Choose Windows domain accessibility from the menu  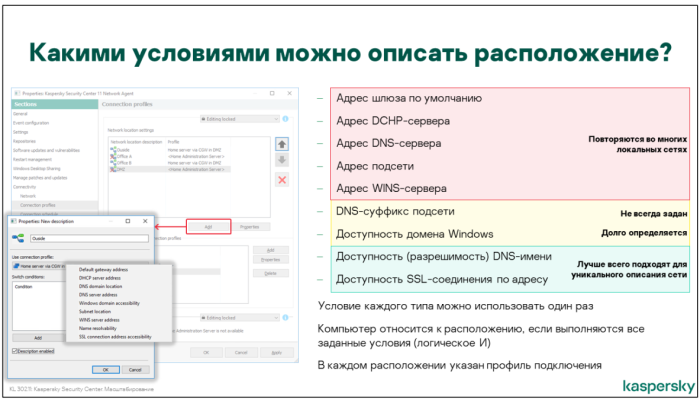coord(109,303)
